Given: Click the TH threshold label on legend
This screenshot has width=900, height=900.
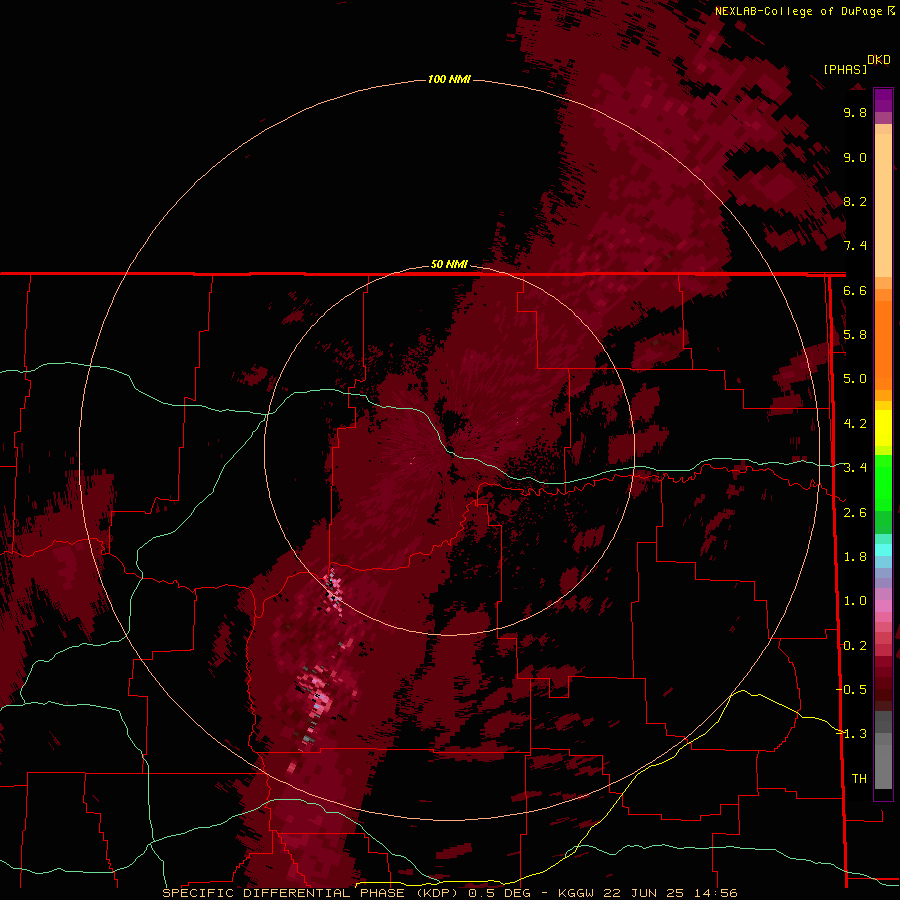Looking at the screenshot, I should pos(859,779).
